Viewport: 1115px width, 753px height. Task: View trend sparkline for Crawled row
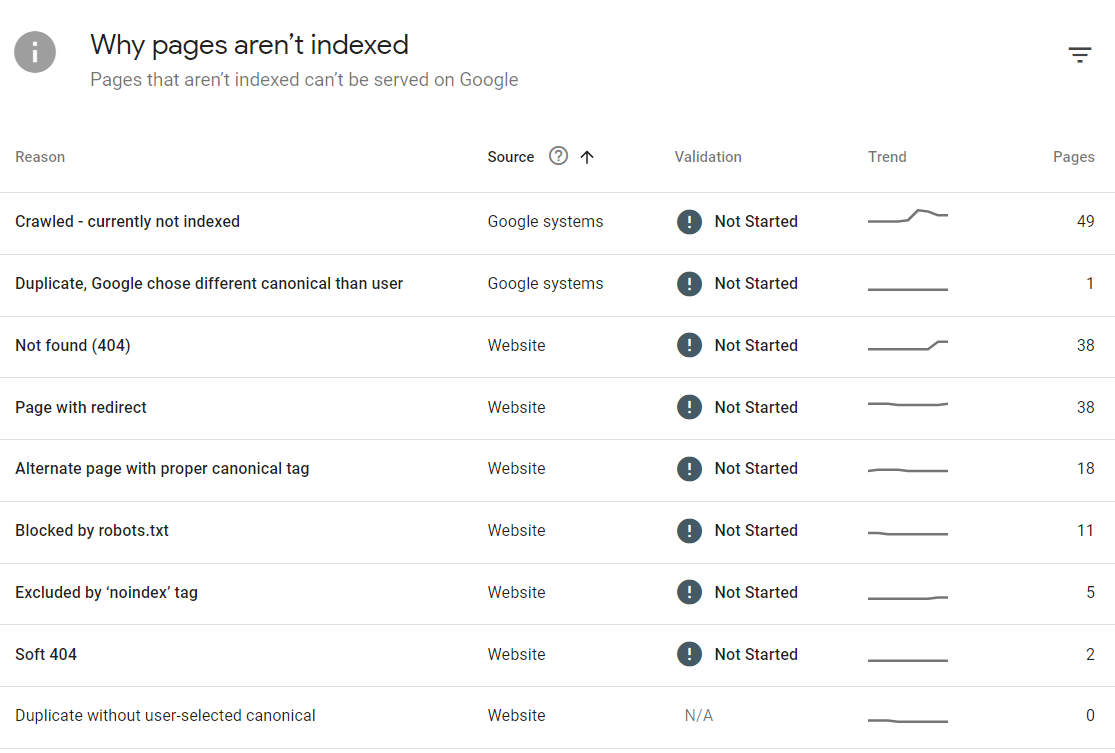pos(907,217)
